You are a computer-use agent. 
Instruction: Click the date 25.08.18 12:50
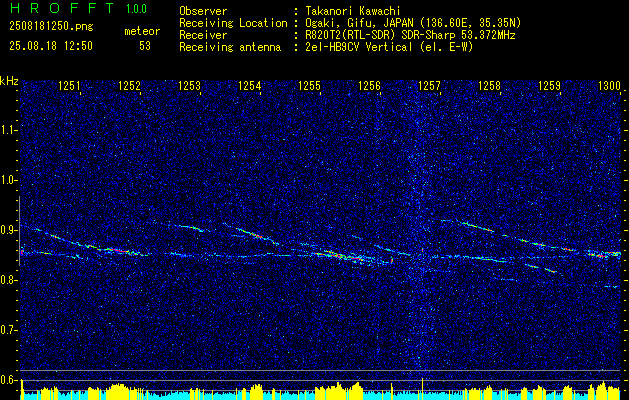(x=51, y=46)
